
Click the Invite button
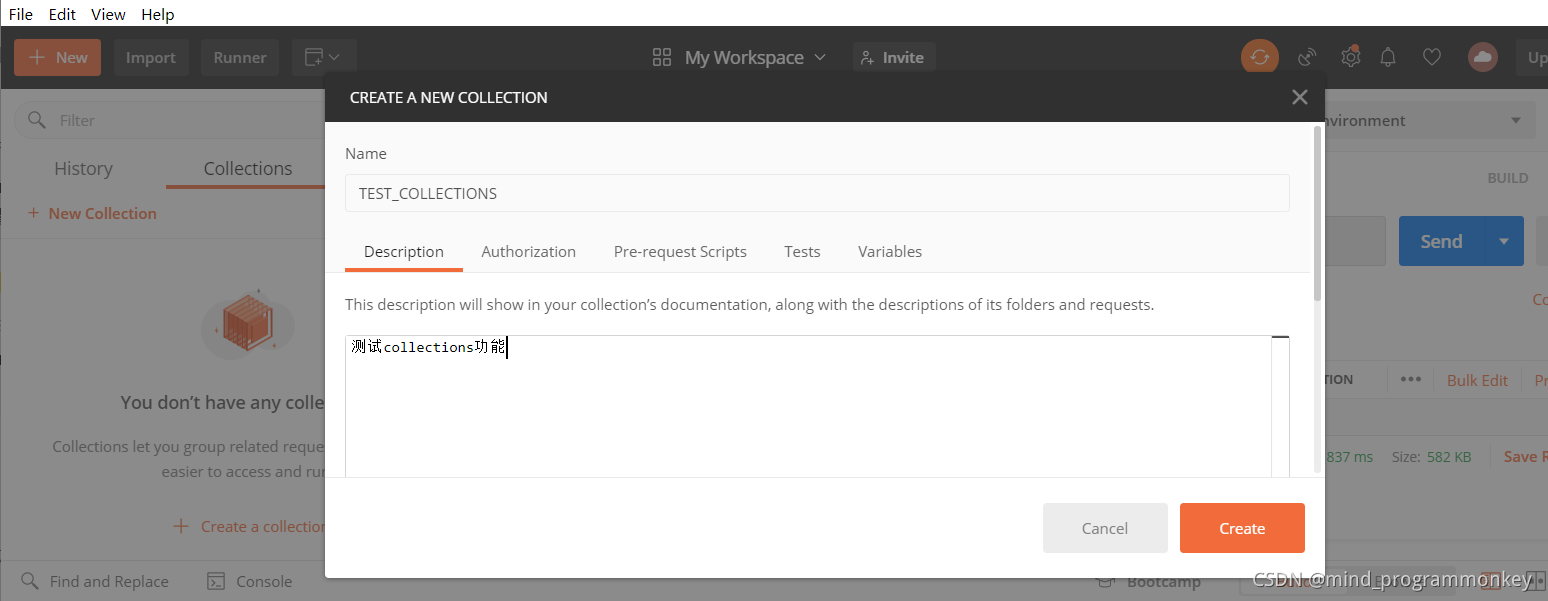pyautogui.click(x=894, y=58)
